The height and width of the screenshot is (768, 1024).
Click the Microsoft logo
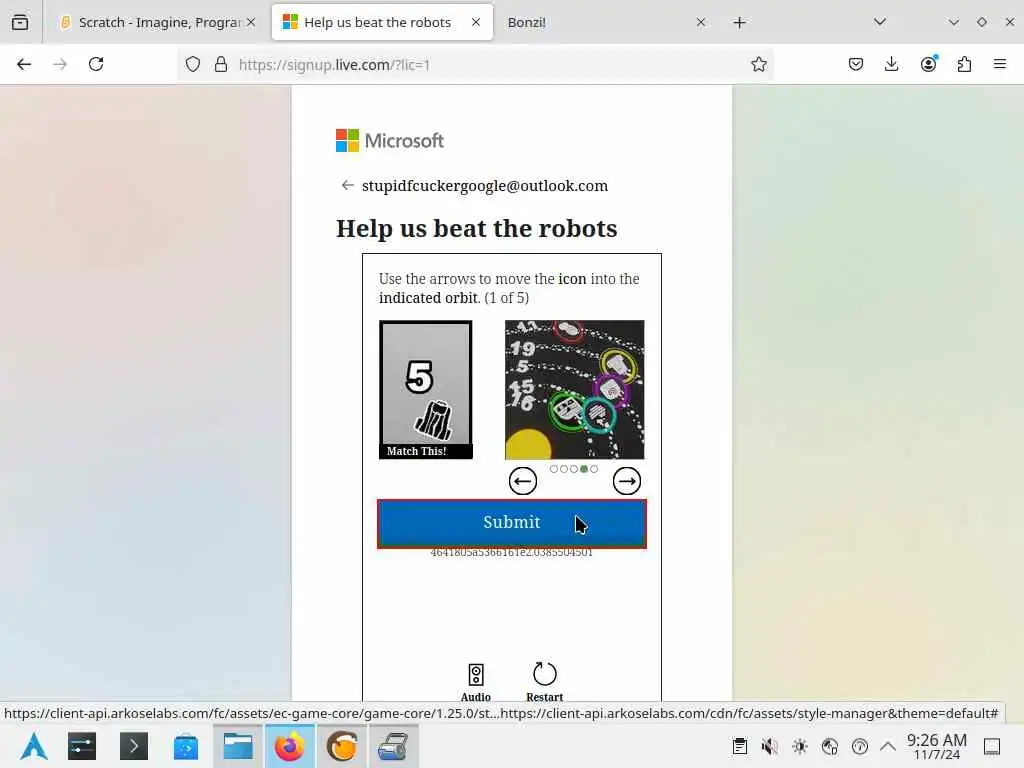pyautogui.click(x=390, y=140)
